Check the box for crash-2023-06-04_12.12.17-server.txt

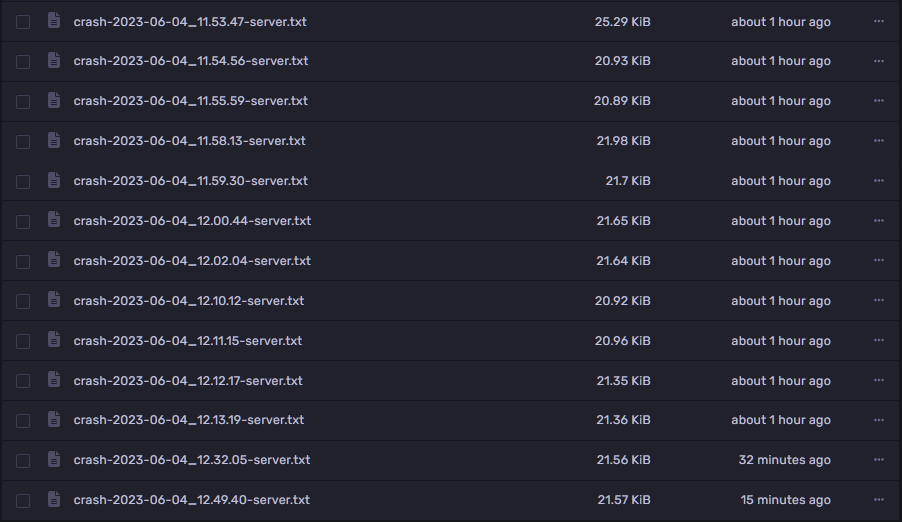[x=23, y=381]
